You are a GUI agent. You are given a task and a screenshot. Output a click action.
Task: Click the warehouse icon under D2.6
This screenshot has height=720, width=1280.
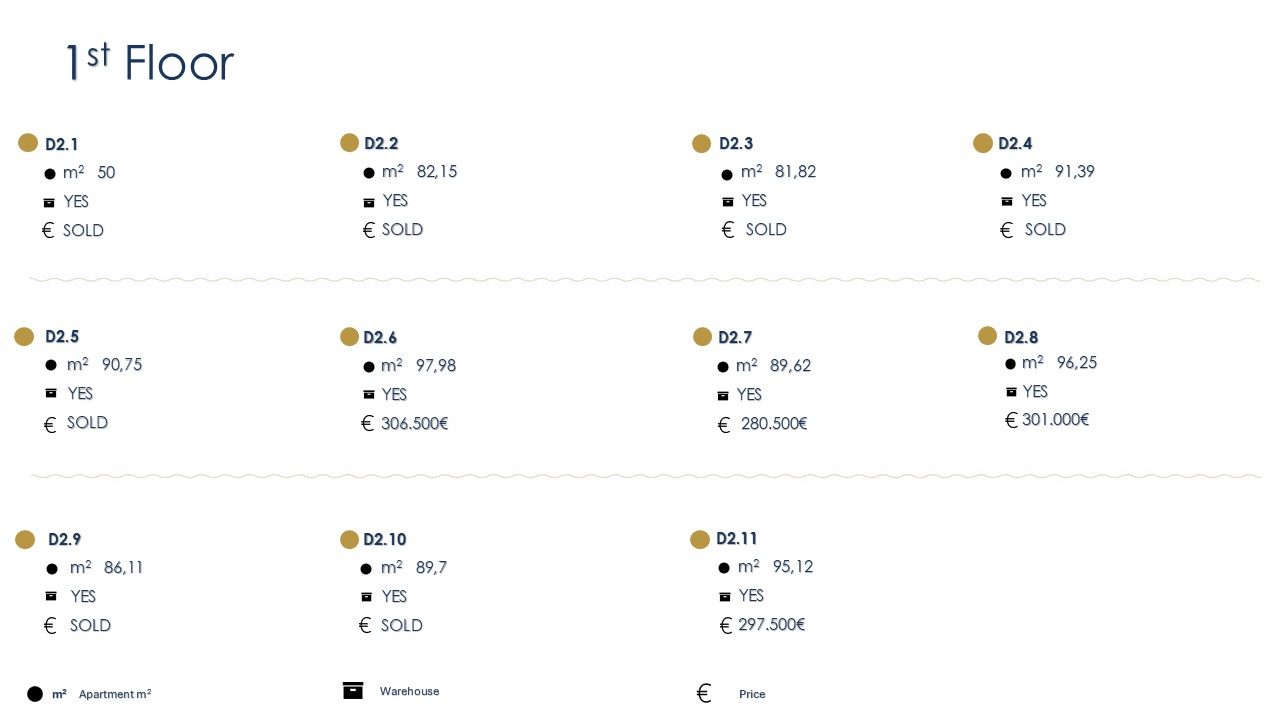point(369,395)
